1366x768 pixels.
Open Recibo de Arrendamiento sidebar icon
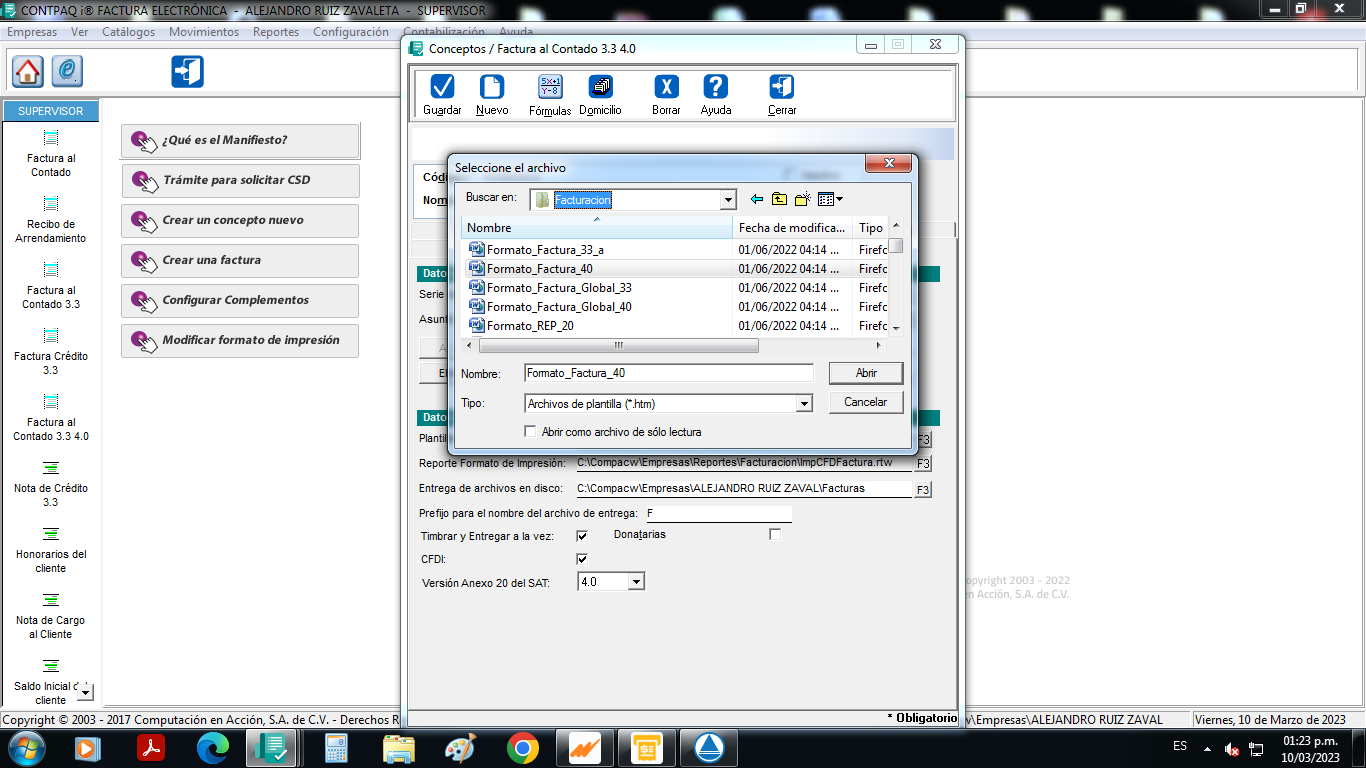pos(51,204)
